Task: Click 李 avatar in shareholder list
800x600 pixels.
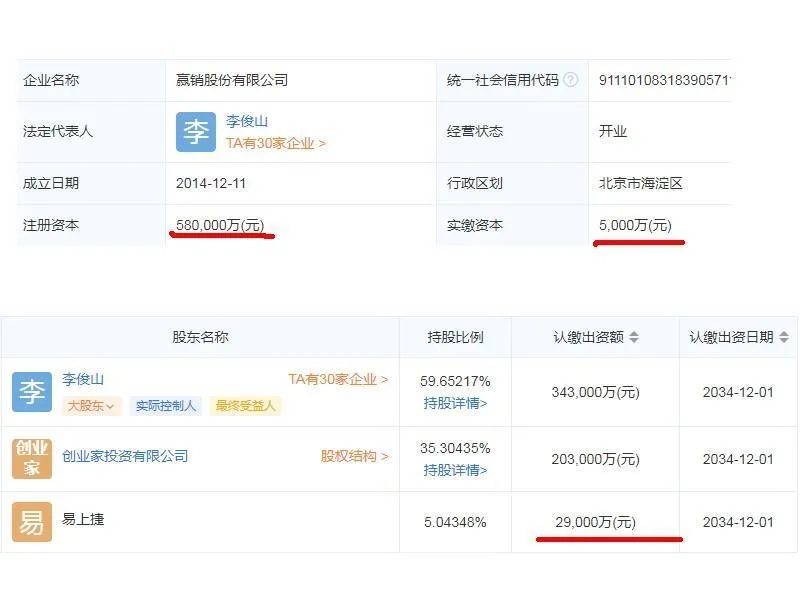Action: (32, 392)
